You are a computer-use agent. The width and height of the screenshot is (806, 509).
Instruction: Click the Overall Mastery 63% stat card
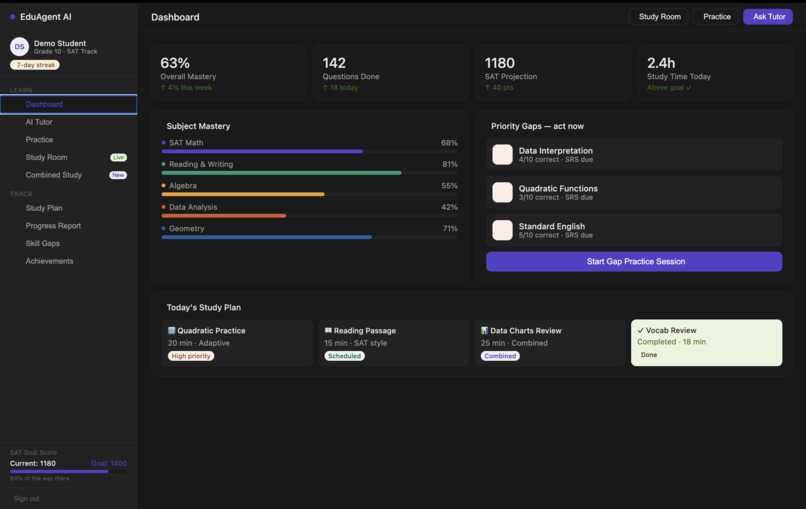(229, 73)
